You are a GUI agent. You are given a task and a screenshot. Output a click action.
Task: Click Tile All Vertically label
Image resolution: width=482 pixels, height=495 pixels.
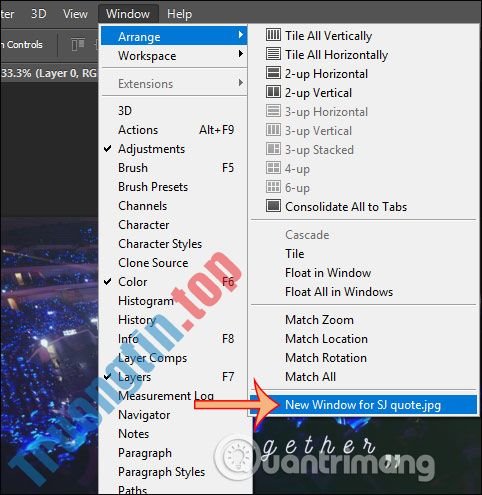tap(329, 35)
